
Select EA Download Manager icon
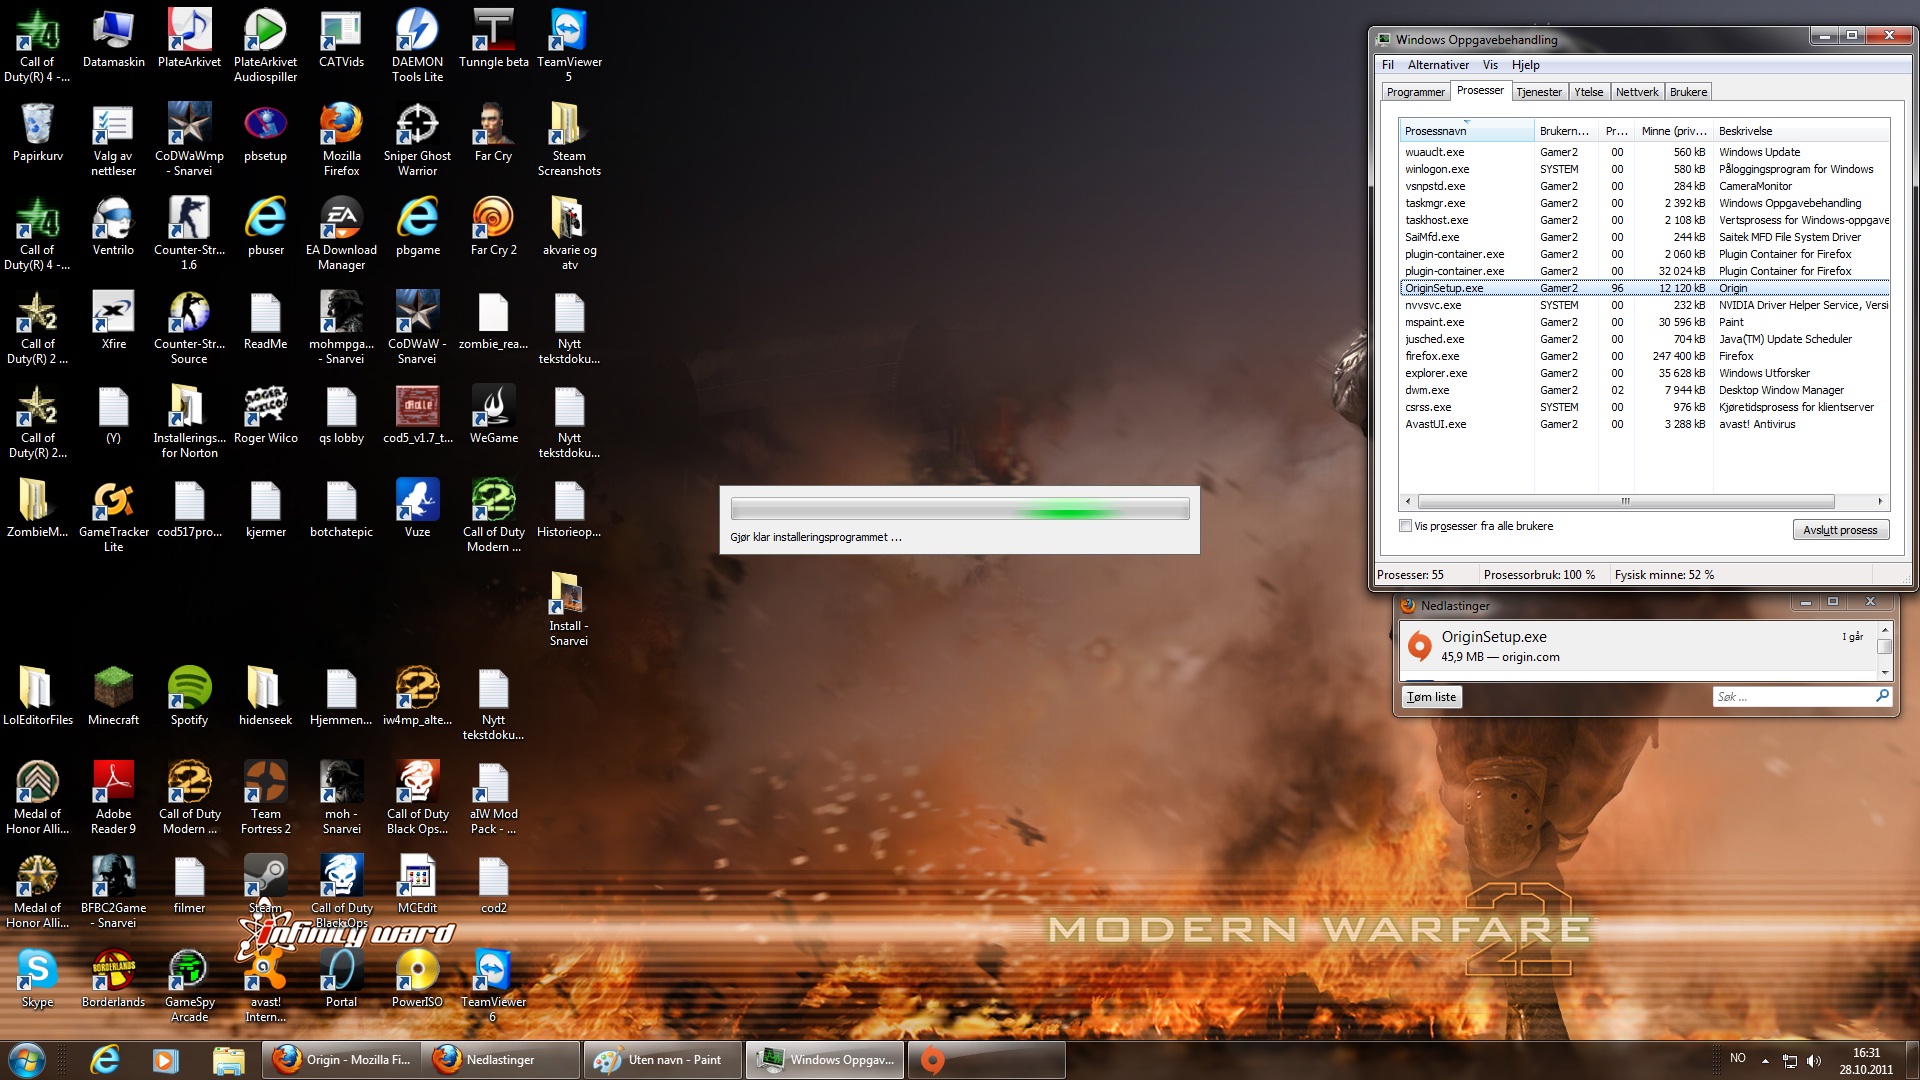pyautogui.click(x=341, y=233)
